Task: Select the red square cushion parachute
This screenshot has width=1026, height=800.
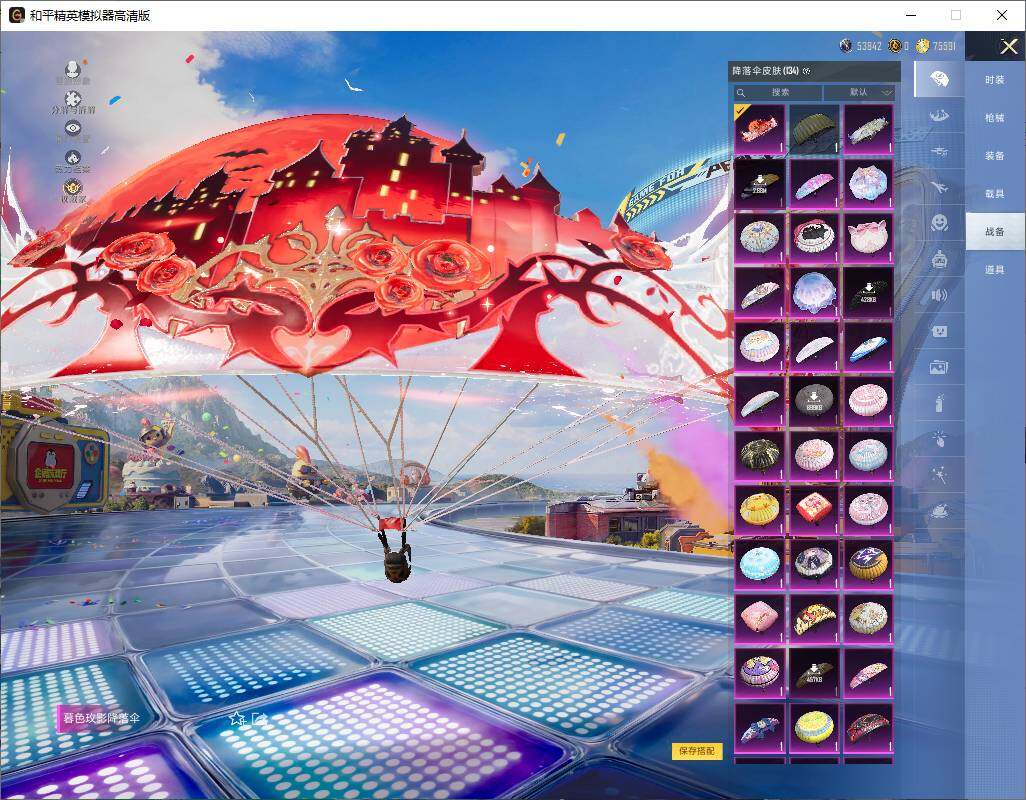Action: (x=814, y=510)
